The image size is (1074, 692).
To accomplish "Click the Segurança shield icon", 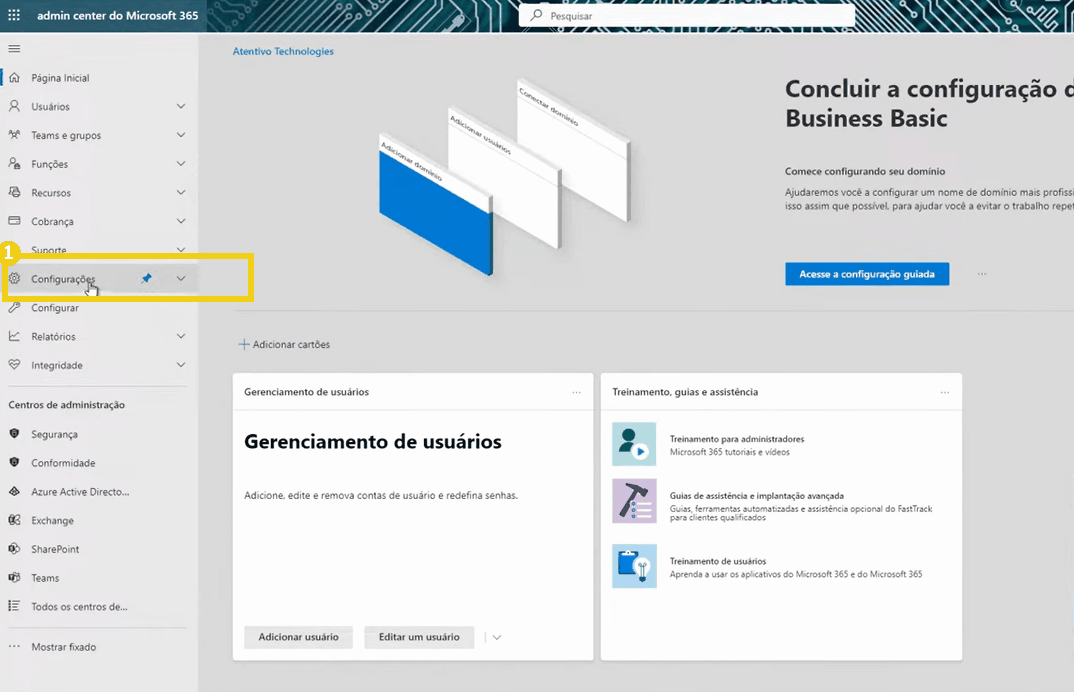I will [x=14, y=434].
